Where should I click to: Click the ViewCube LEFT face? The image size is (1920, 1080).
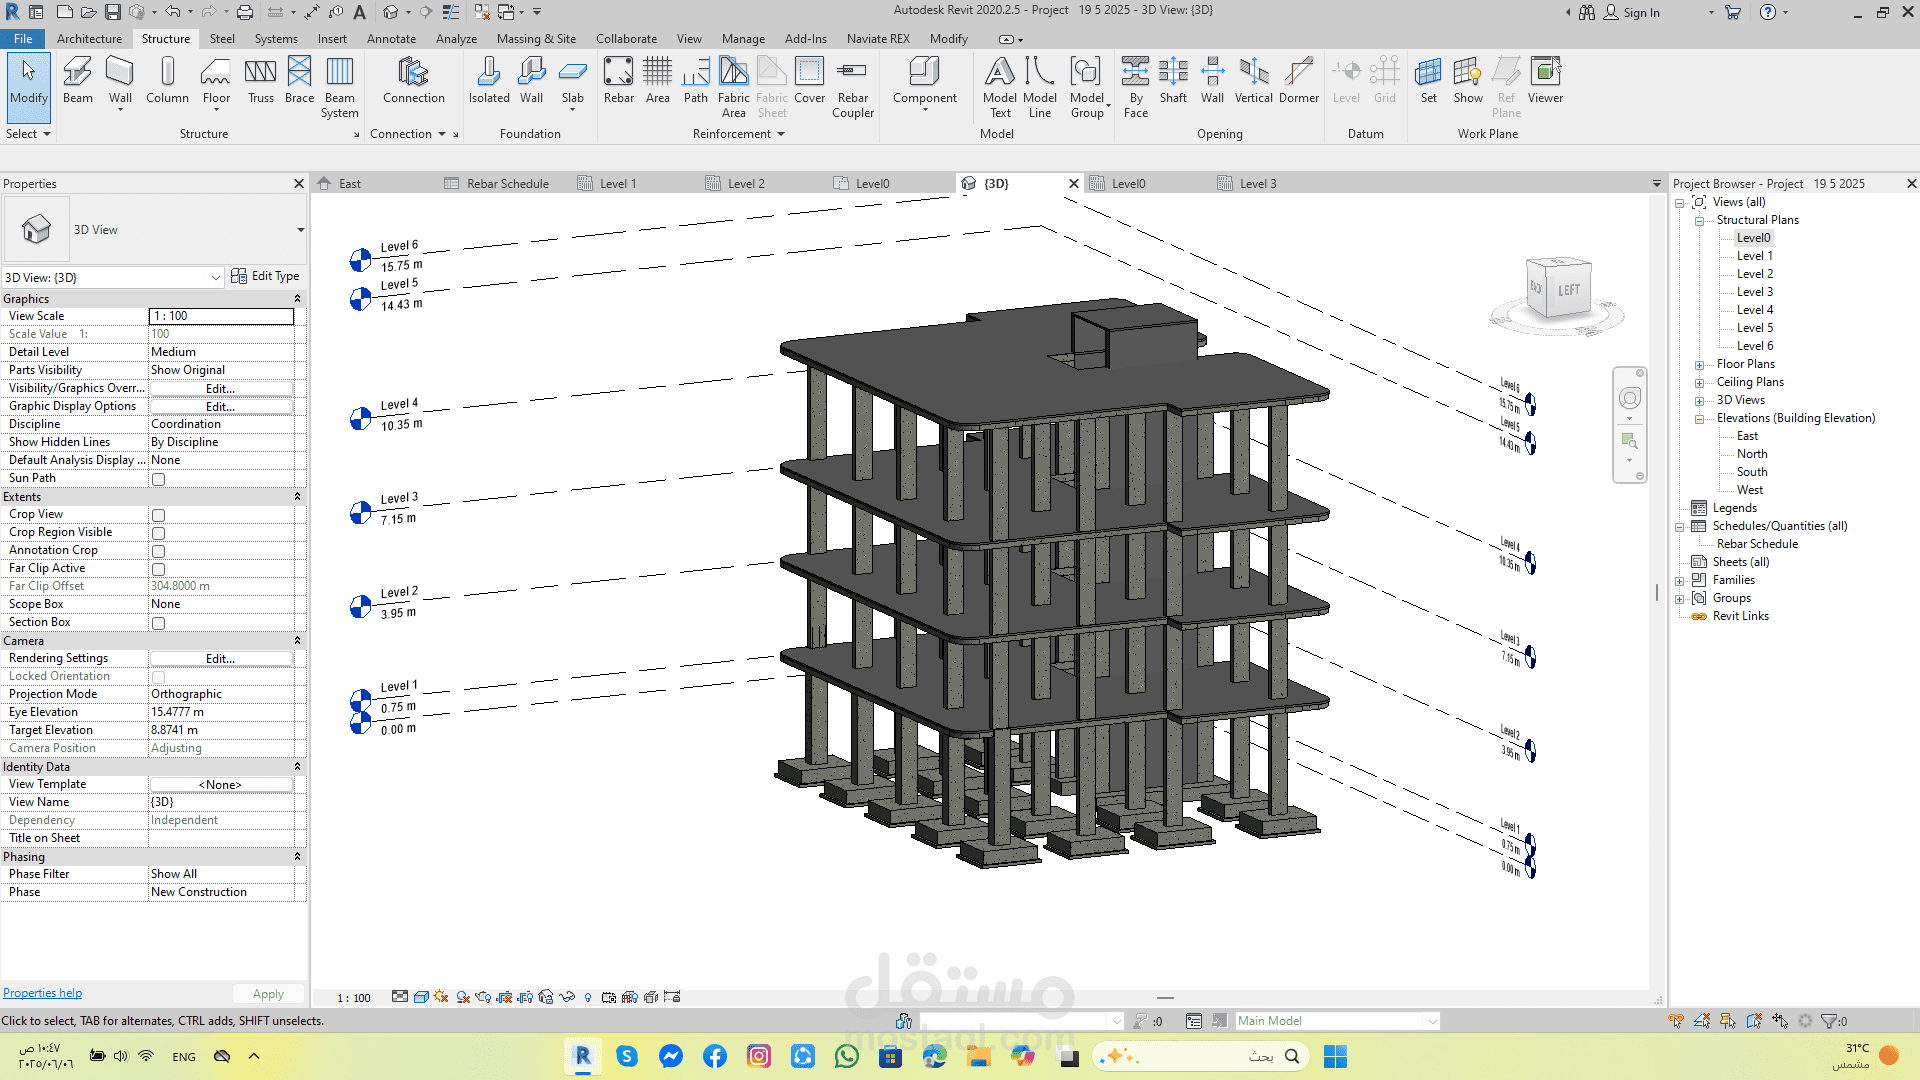pyautogui.click(x=1568, y=290)
